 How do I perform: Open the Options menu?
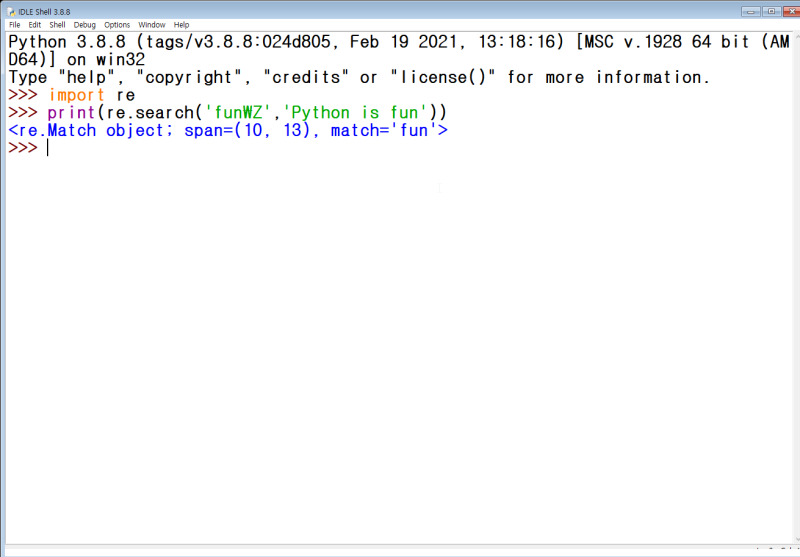coord(117,24)
